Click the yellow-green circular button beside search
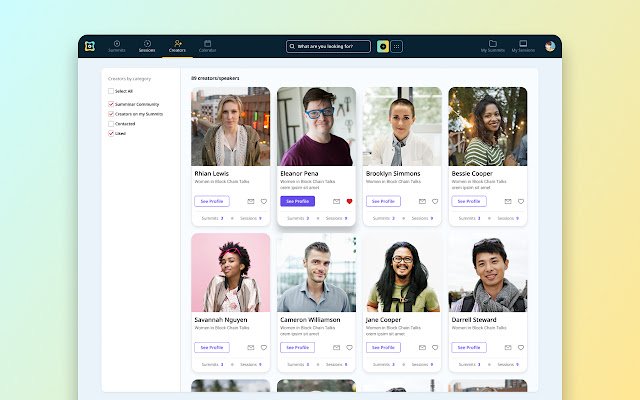 383,47
